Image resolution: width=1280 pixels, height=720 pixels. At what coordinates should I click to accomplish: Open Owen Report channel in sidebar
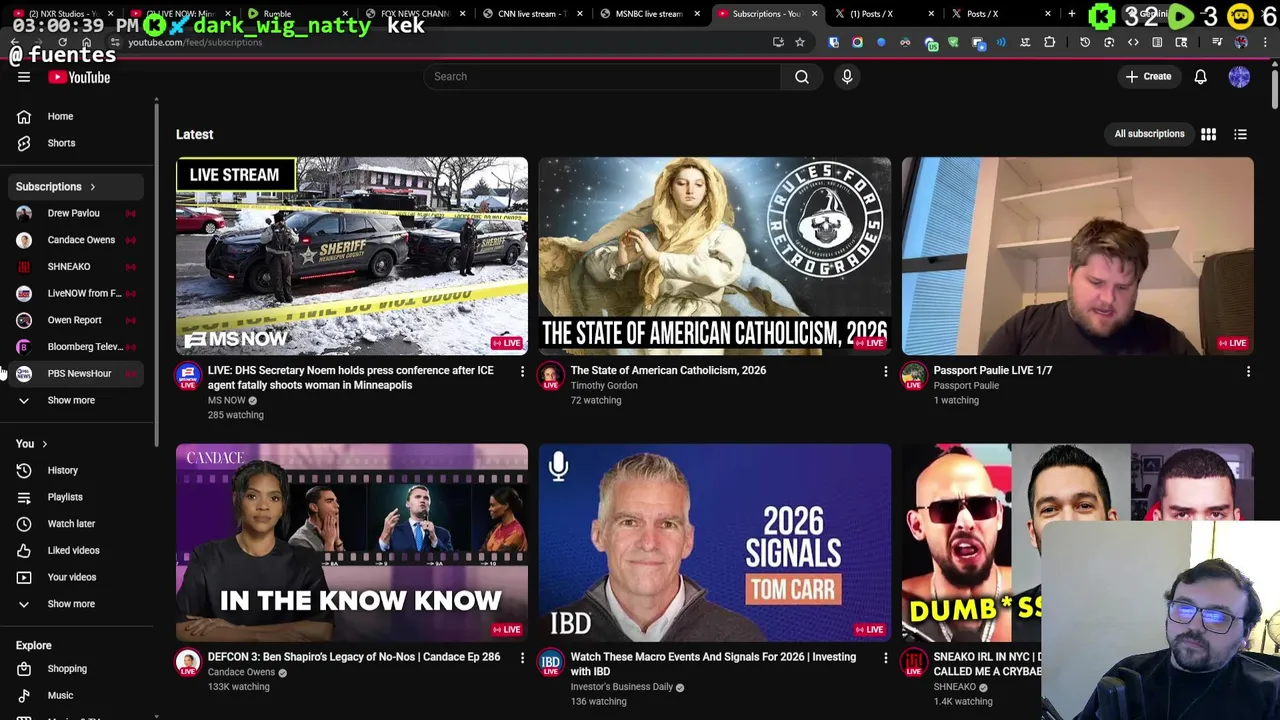point(78,320)
